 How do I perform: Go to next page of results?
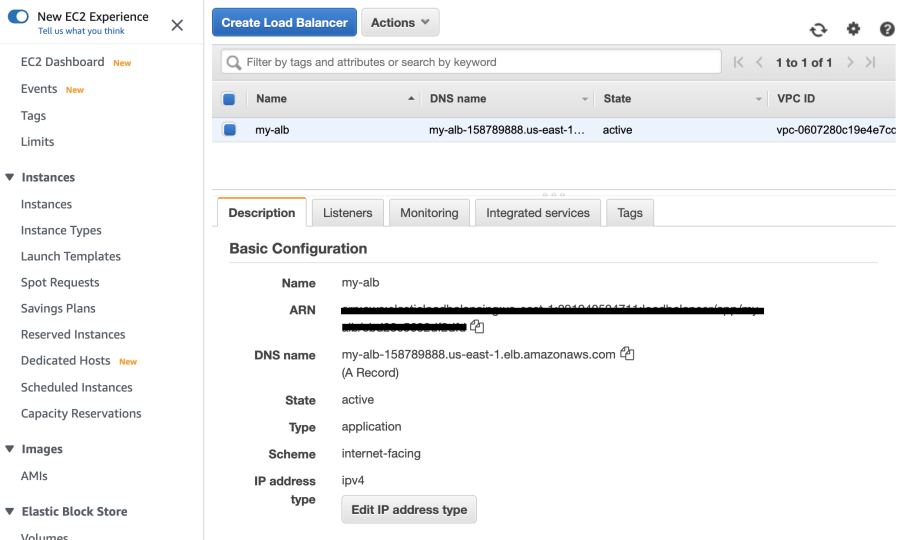pos(850,62)
